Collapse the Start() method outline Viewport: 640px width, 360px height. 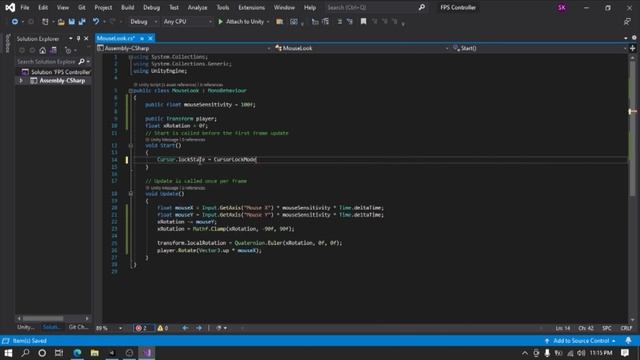point(131,145)
